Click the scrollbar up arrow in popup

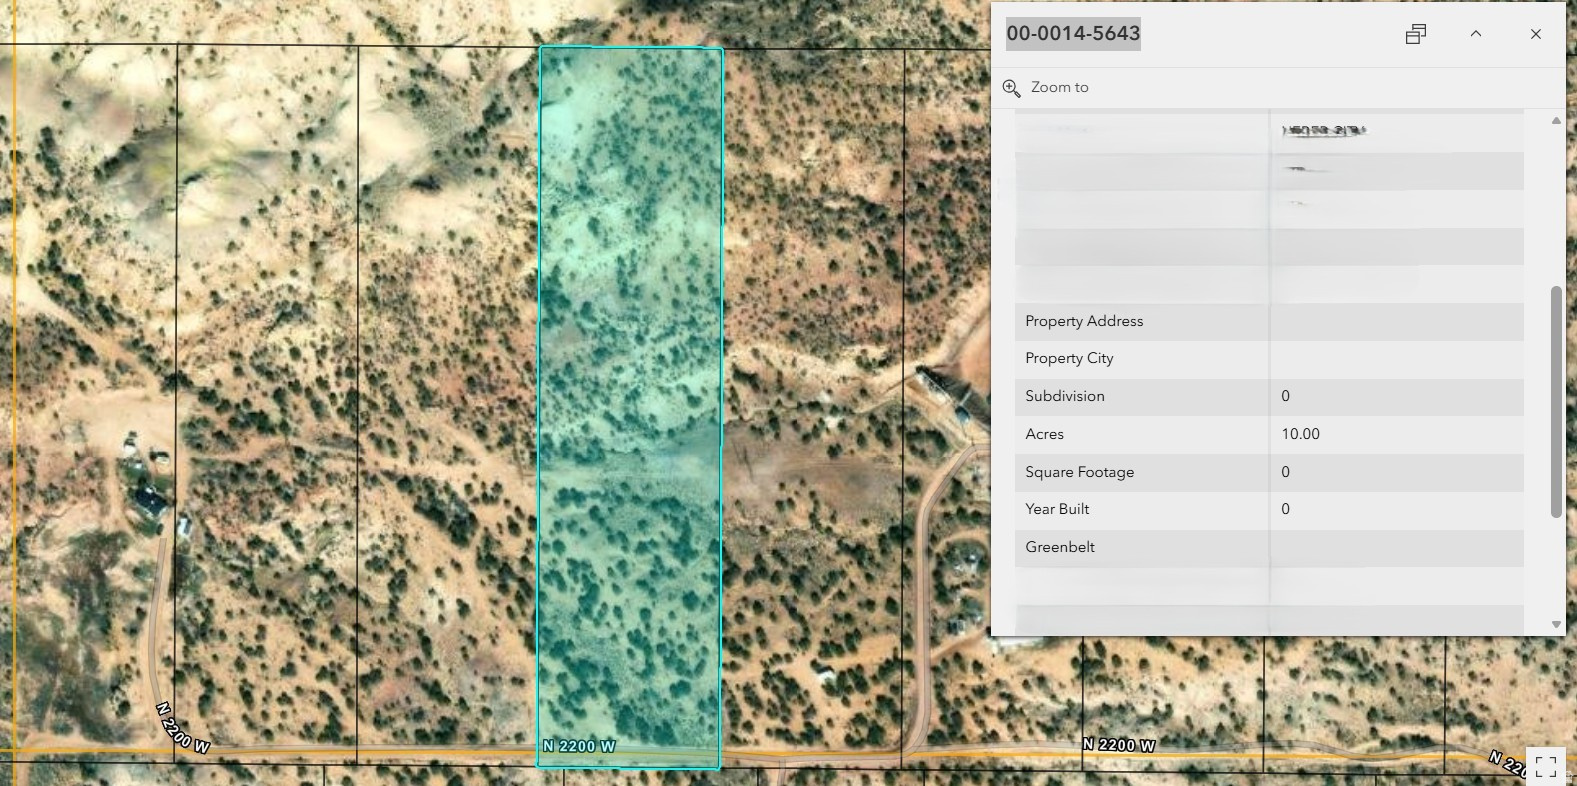[x=1555, y=121]
